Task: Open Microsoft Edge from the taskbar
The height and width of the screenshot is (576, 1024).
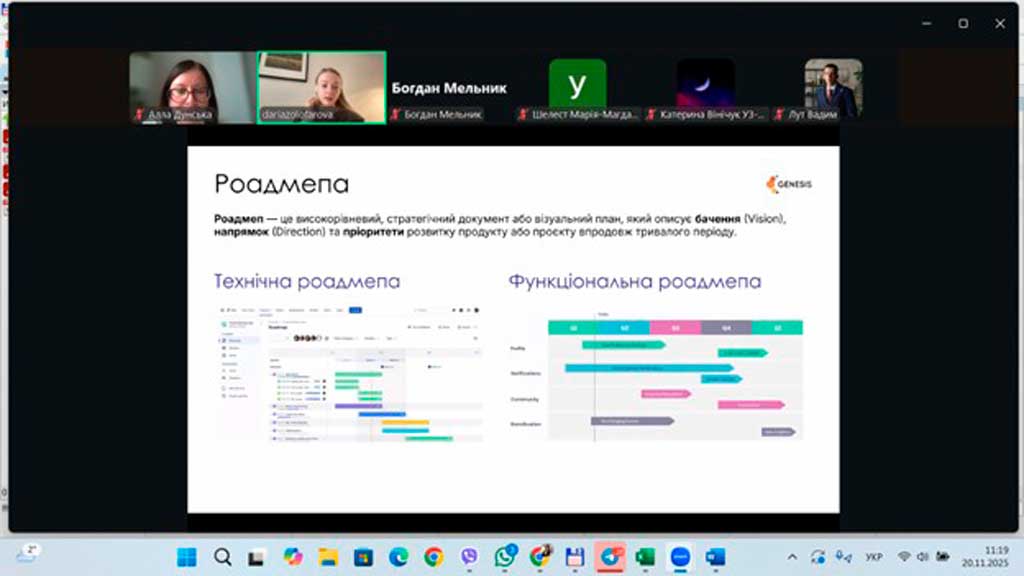Action: point(398,556)
